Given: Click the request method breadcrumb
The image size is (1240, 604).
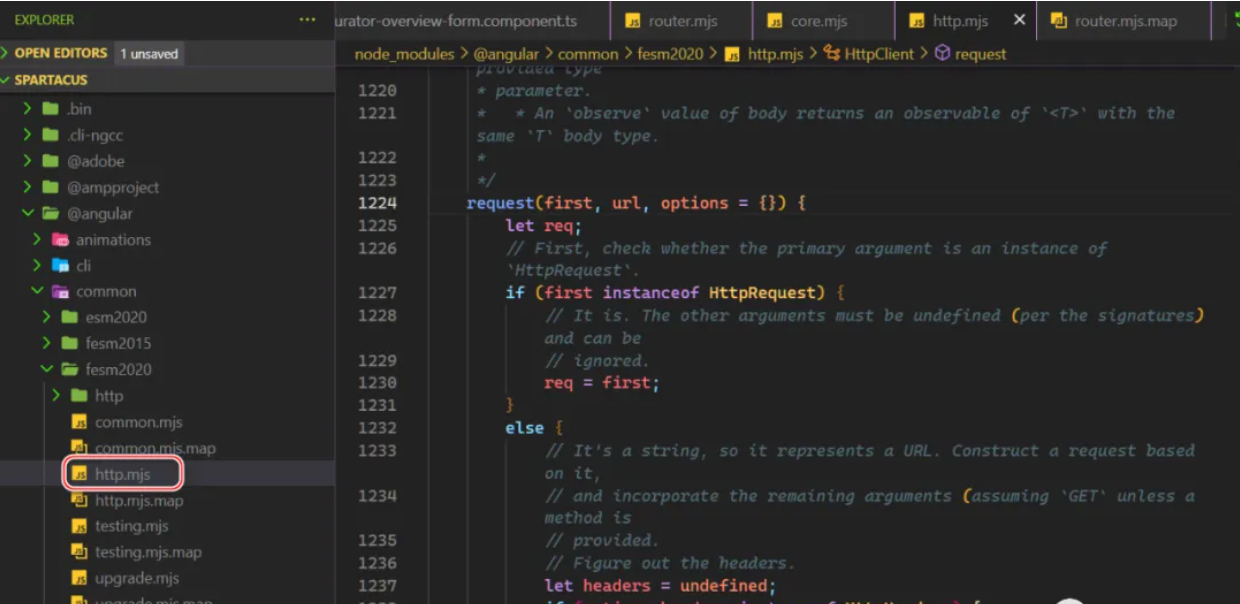Looking at the screenshot, I should (x=980, y=54).
